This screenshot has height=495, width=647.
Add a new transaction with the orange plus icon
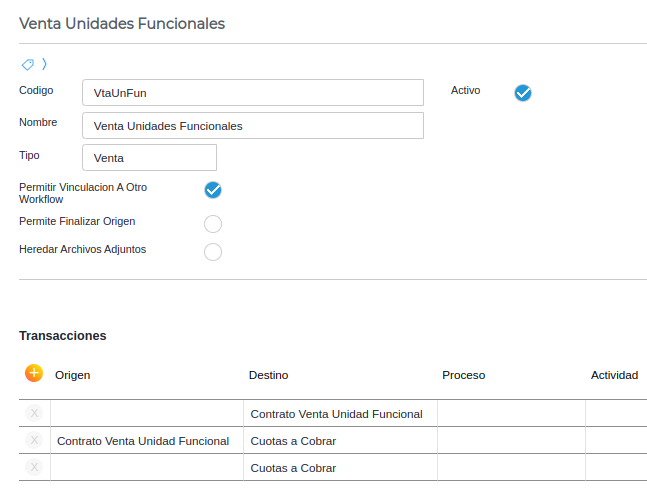coord(34,373)
